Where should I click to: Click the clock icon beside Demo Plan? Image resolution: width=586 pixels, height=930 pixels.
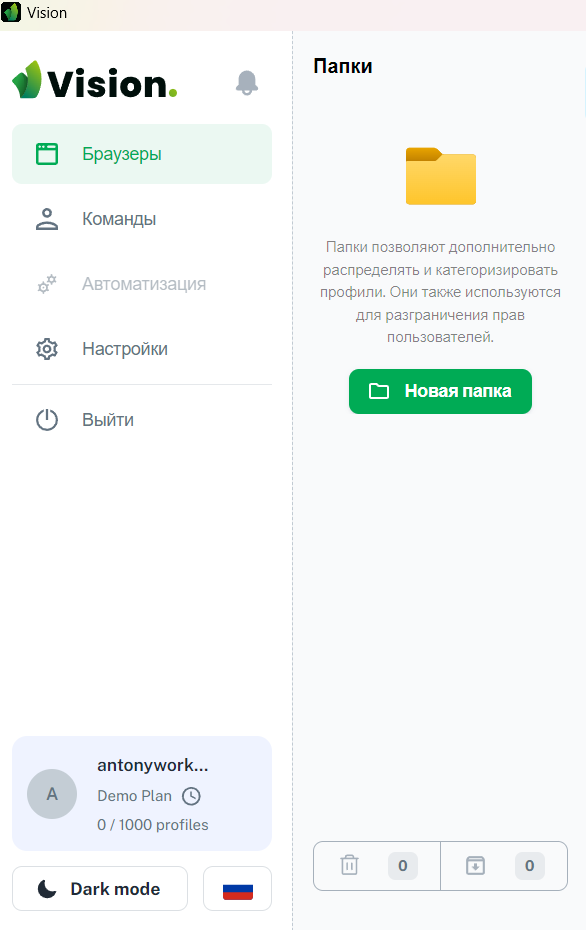click(191, 796)
